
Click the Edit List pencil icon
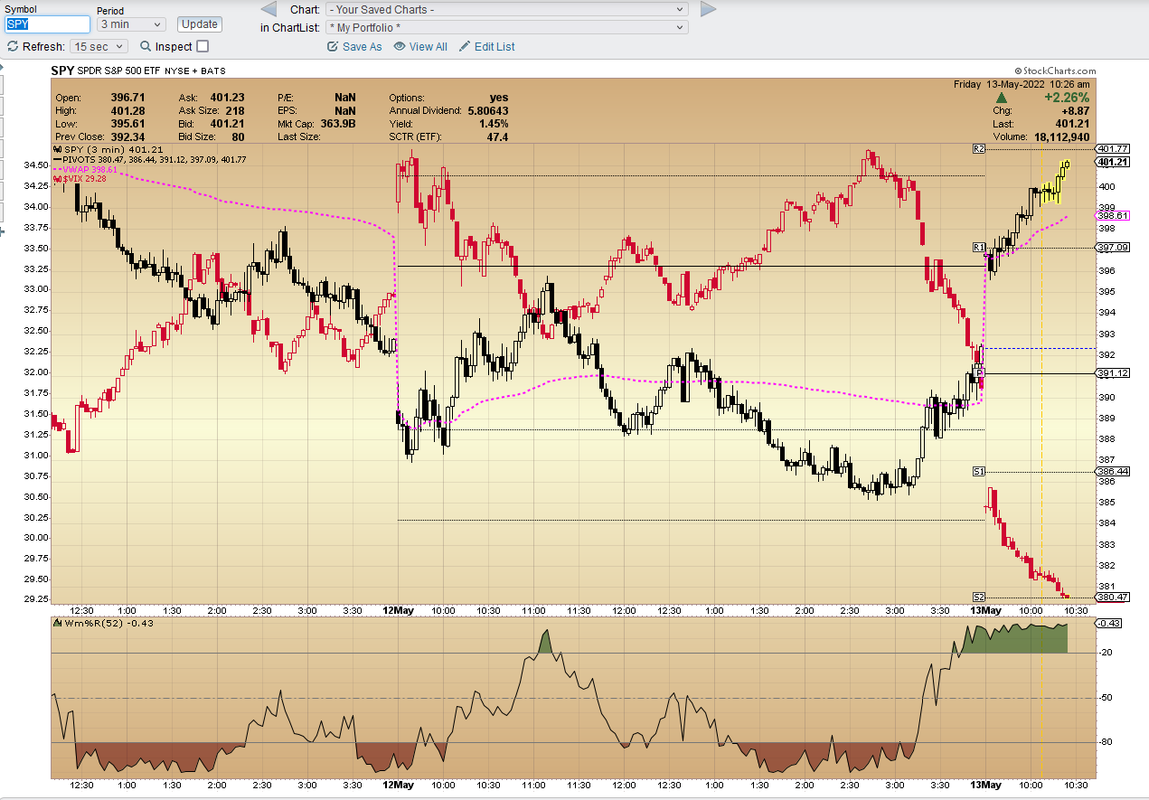tap(465, 46)
